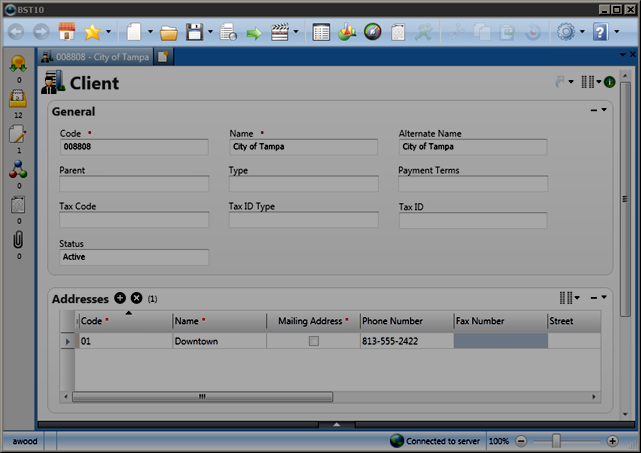Click the add address plus icon
The image size is (641, 453).
tap(120, 298)
